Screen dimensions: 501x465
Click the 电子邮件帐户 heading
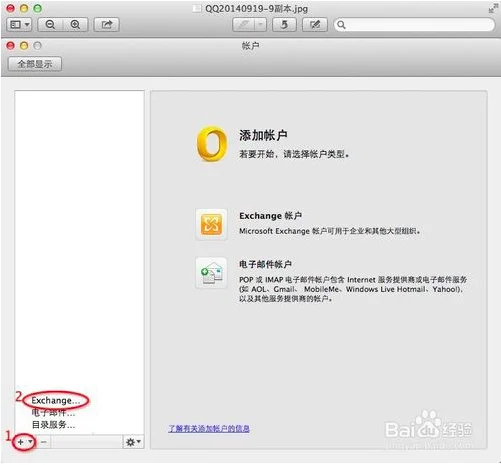[x=265, y=264]
